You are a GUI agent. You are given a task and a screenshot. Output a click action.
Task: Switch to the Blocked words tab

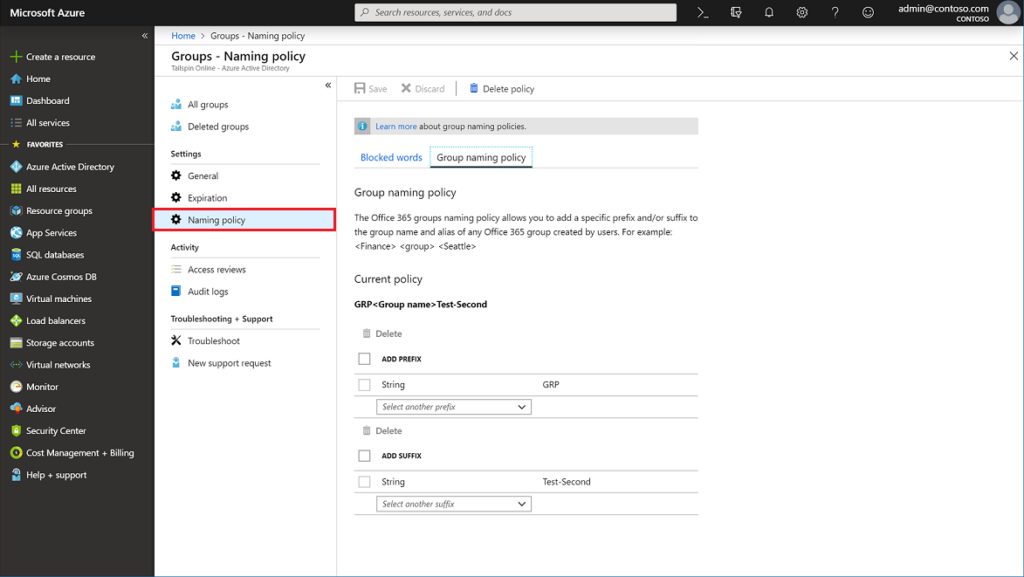pyautogui.click(x=391, y=157)
